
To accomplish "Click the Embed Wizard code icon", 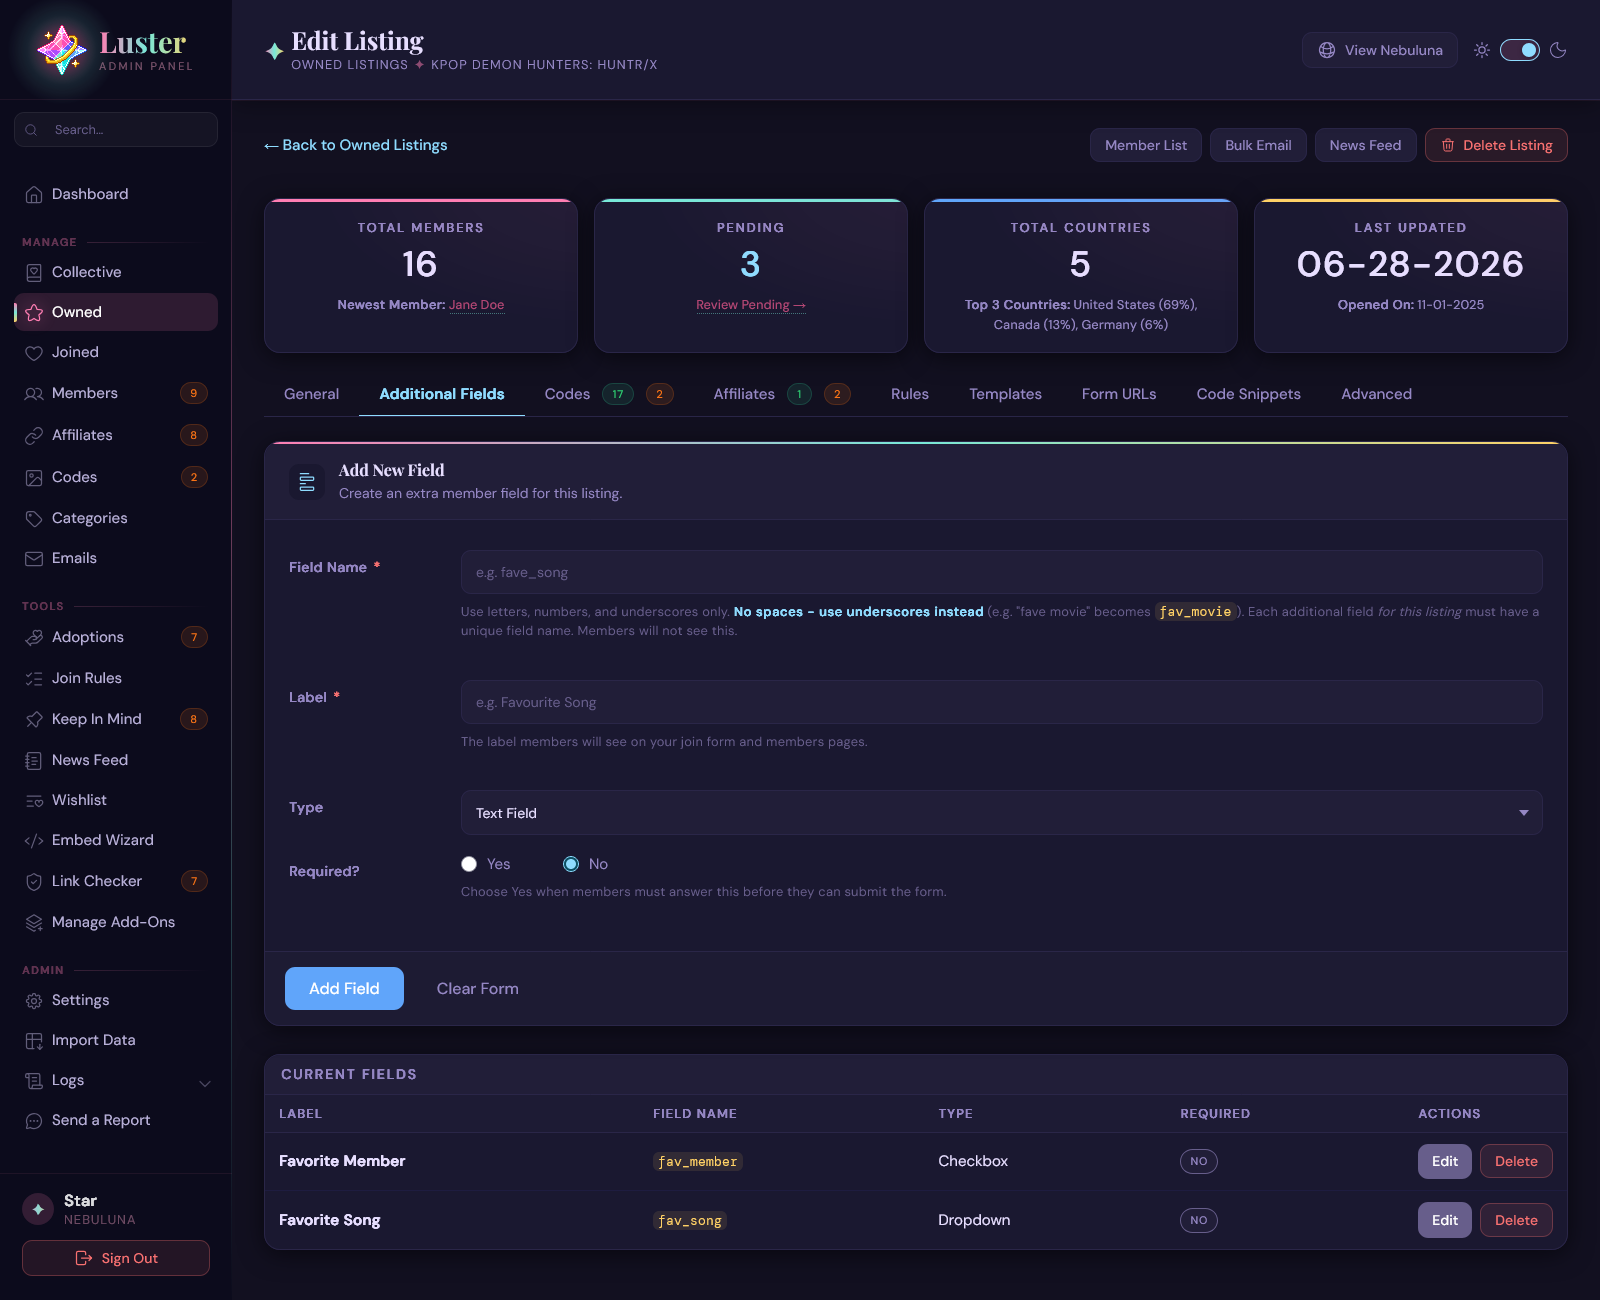I will [x=34, y=840].
